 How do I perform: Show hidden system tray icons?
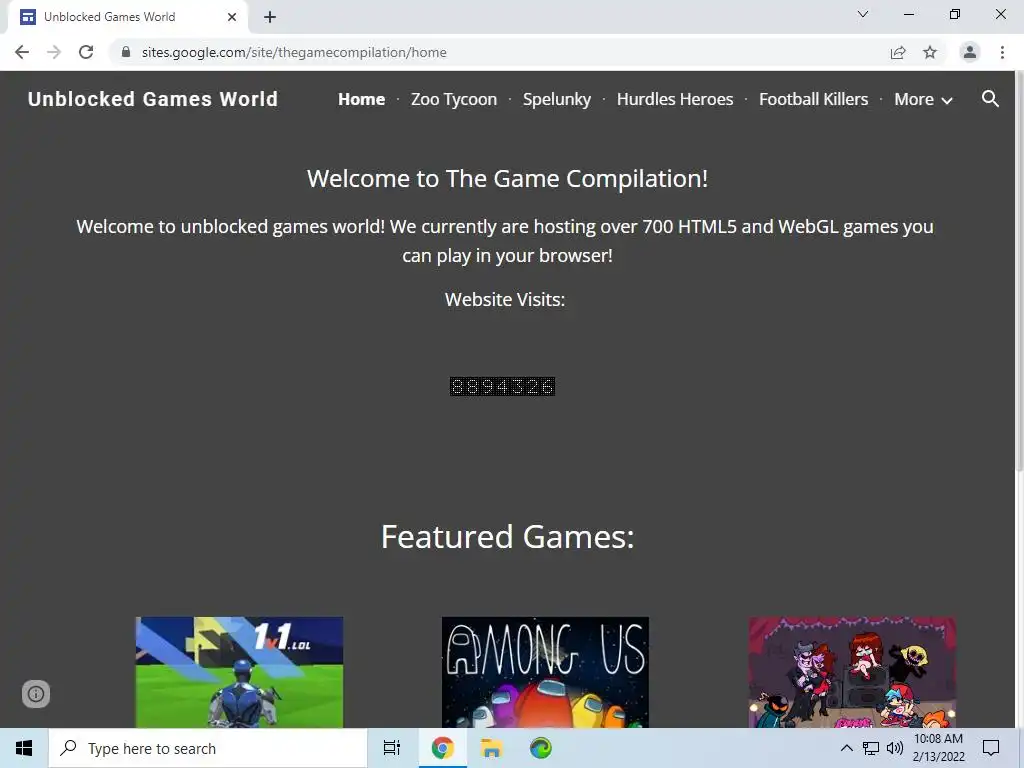(846, 748)
